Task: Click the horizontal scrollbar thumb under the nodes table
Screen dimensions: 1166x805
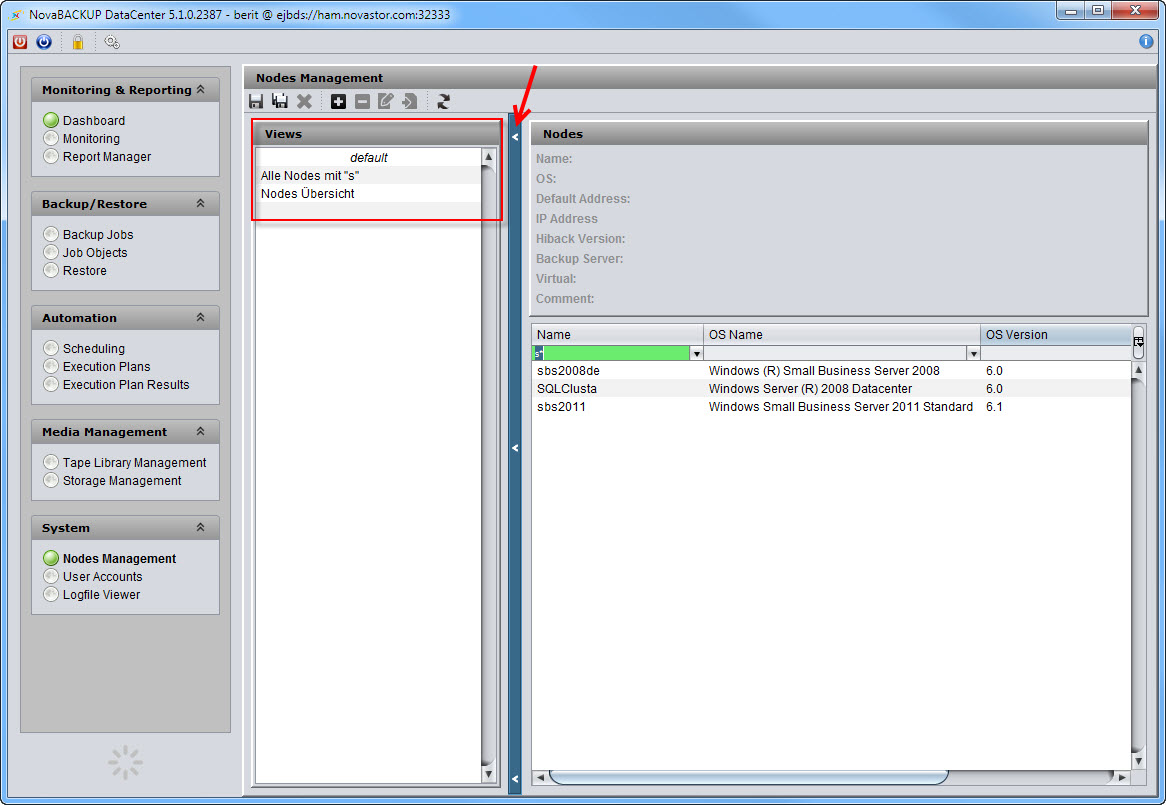Action: [x=749, y=777]
